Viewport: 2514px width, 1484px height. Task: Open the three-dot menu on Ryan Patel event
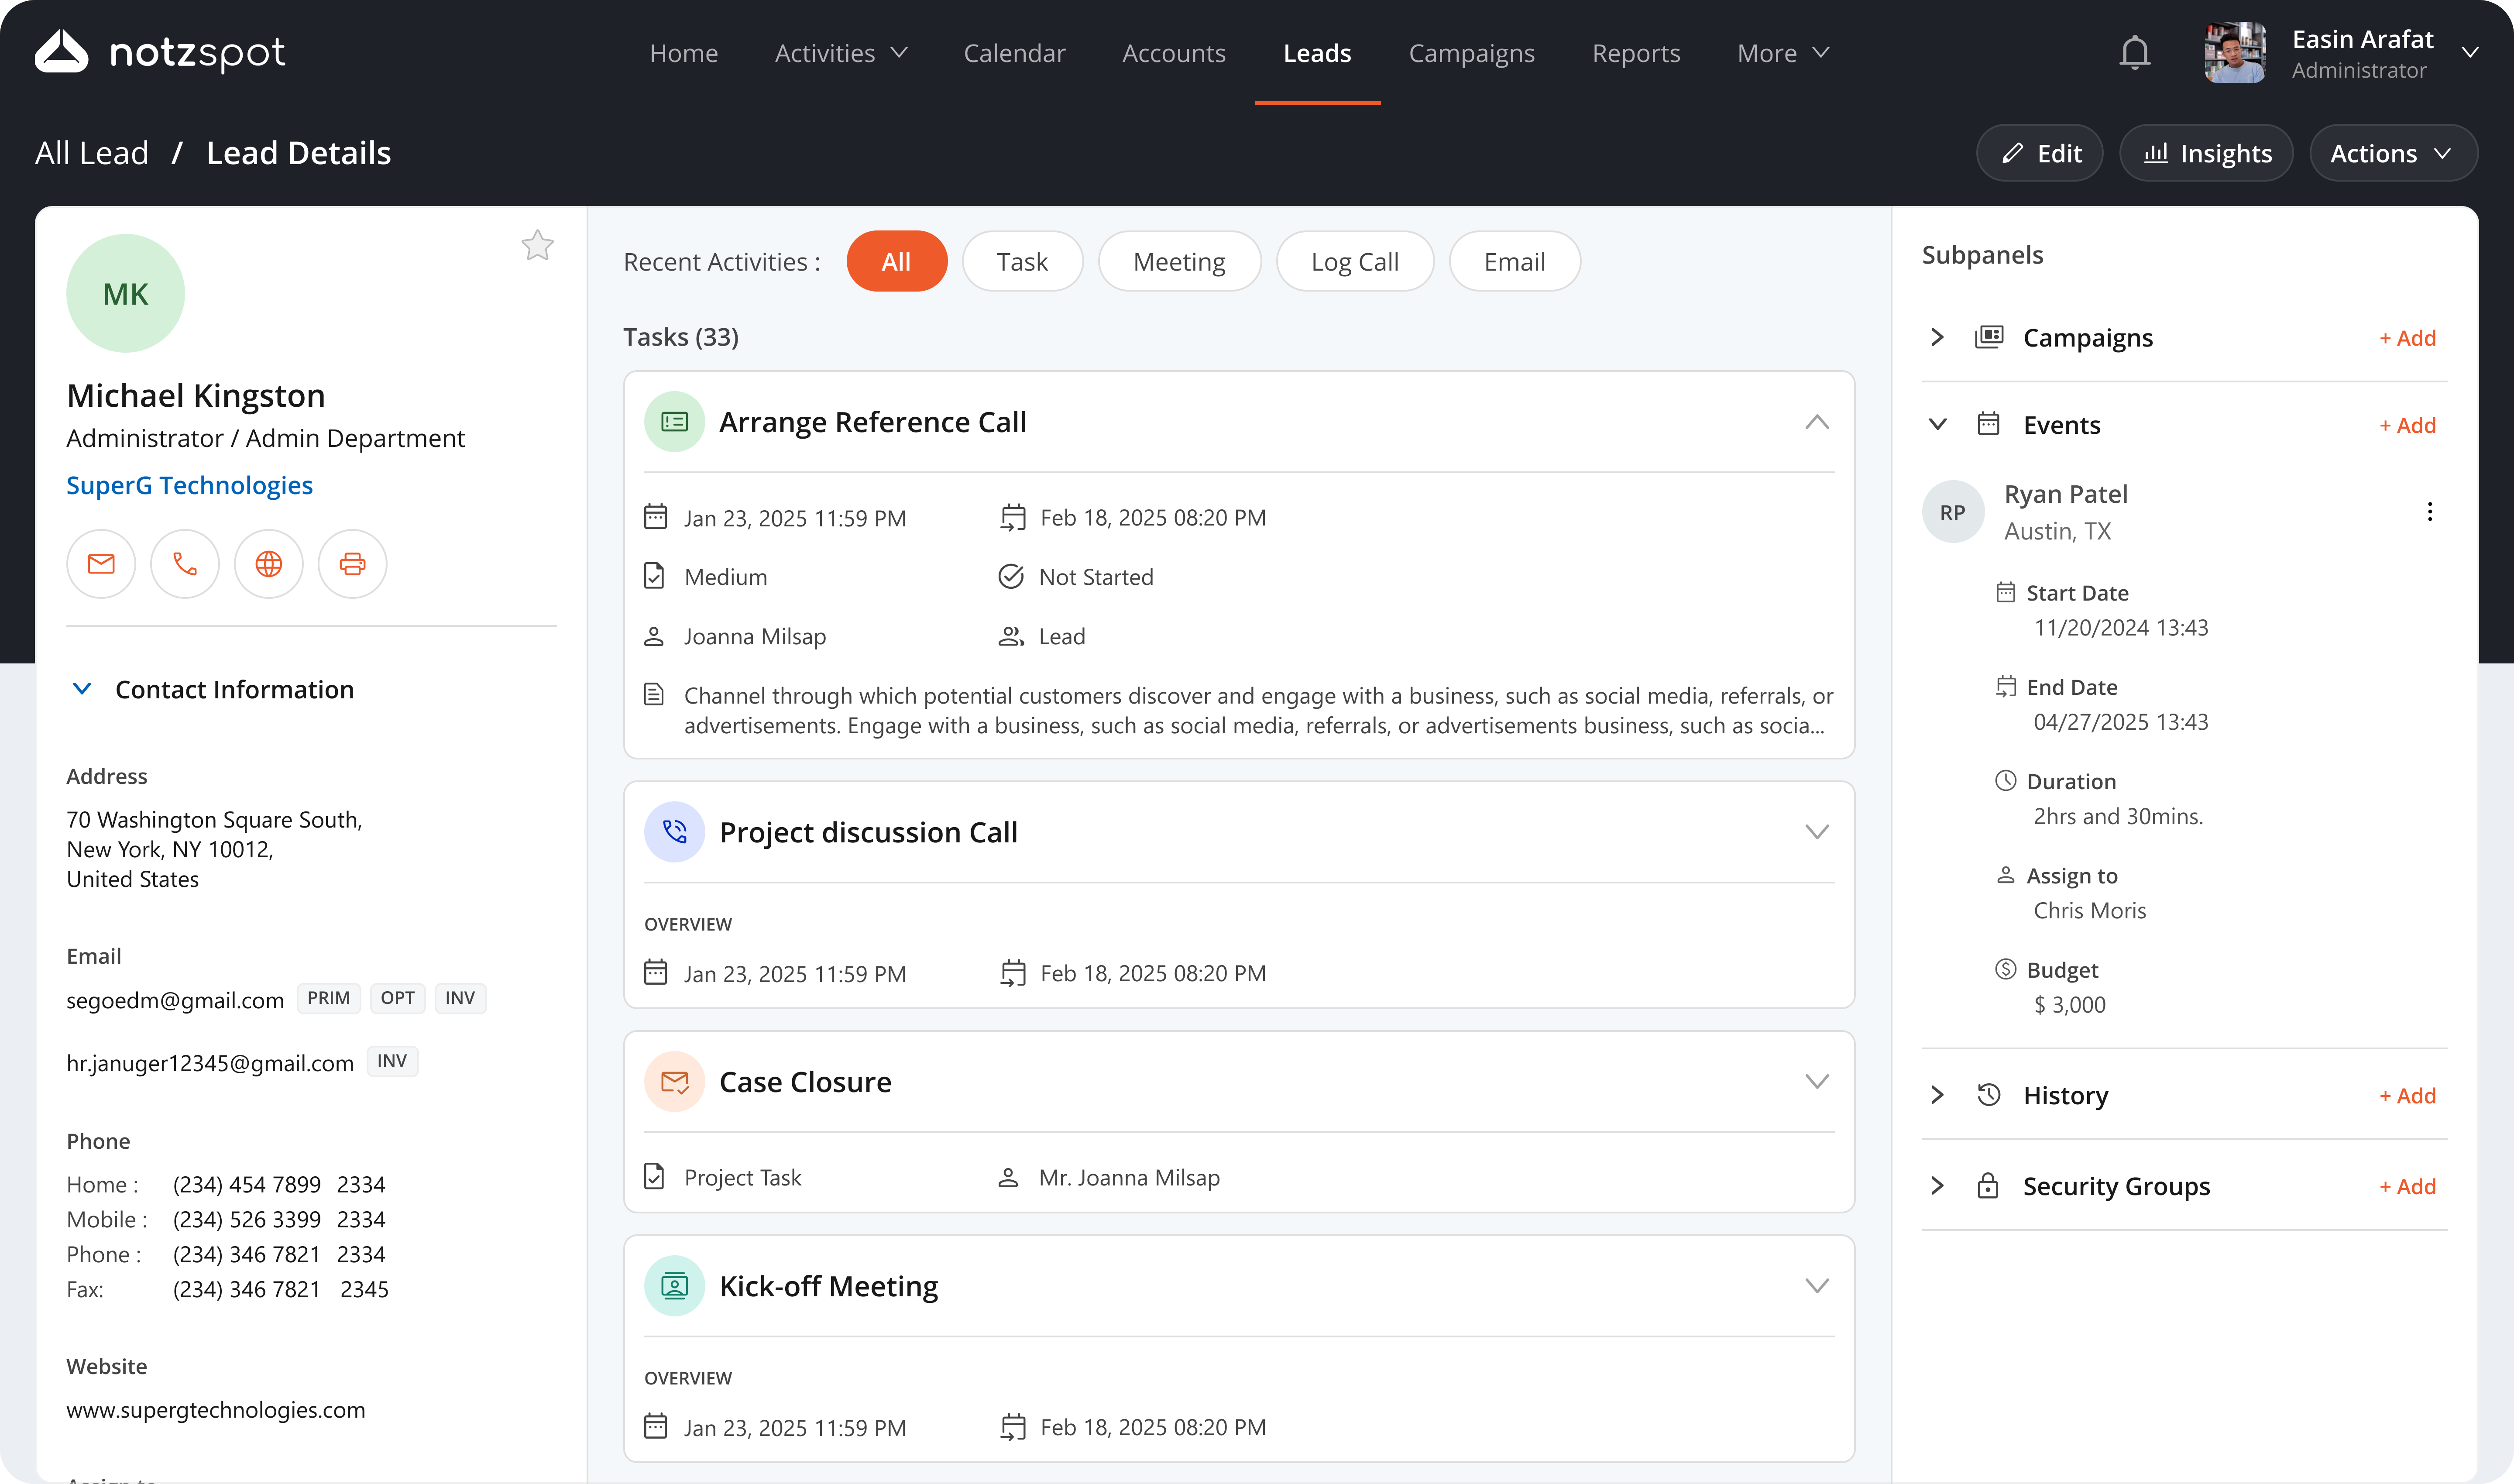pos(2430,511)
